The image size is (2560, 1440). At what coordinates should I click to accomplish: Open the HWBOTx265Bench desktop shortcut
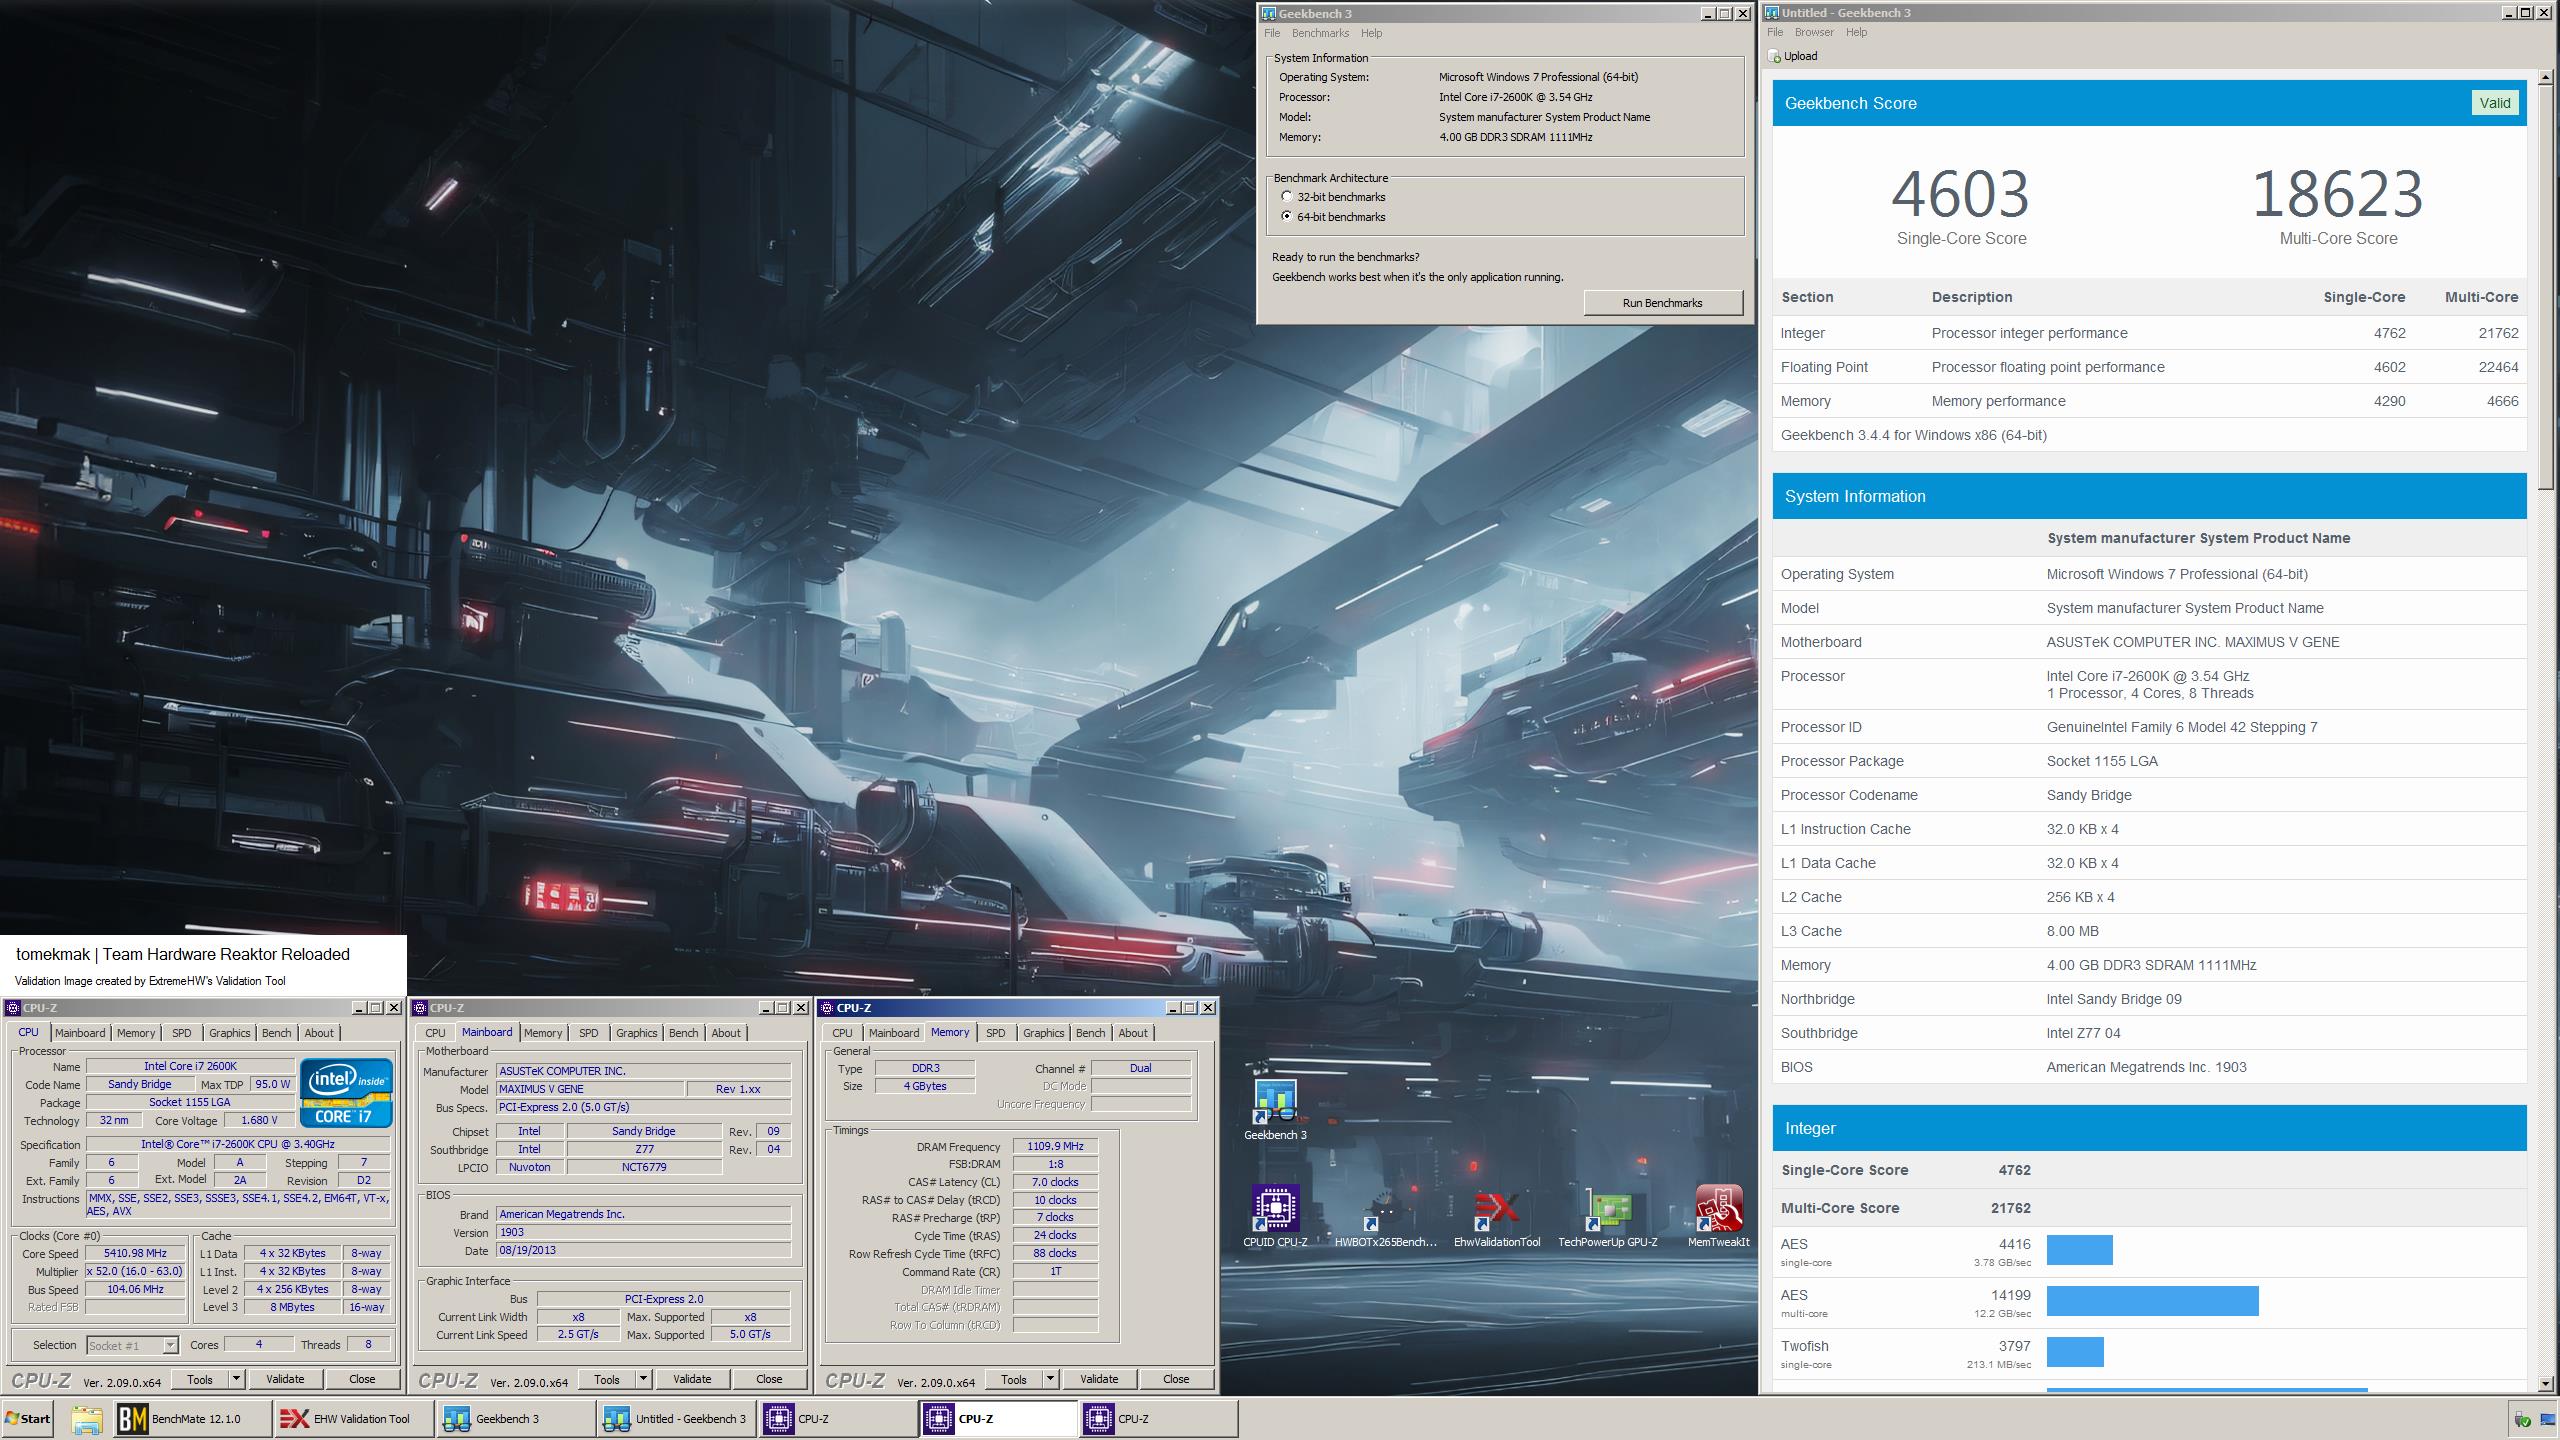coord(1385,1217)
